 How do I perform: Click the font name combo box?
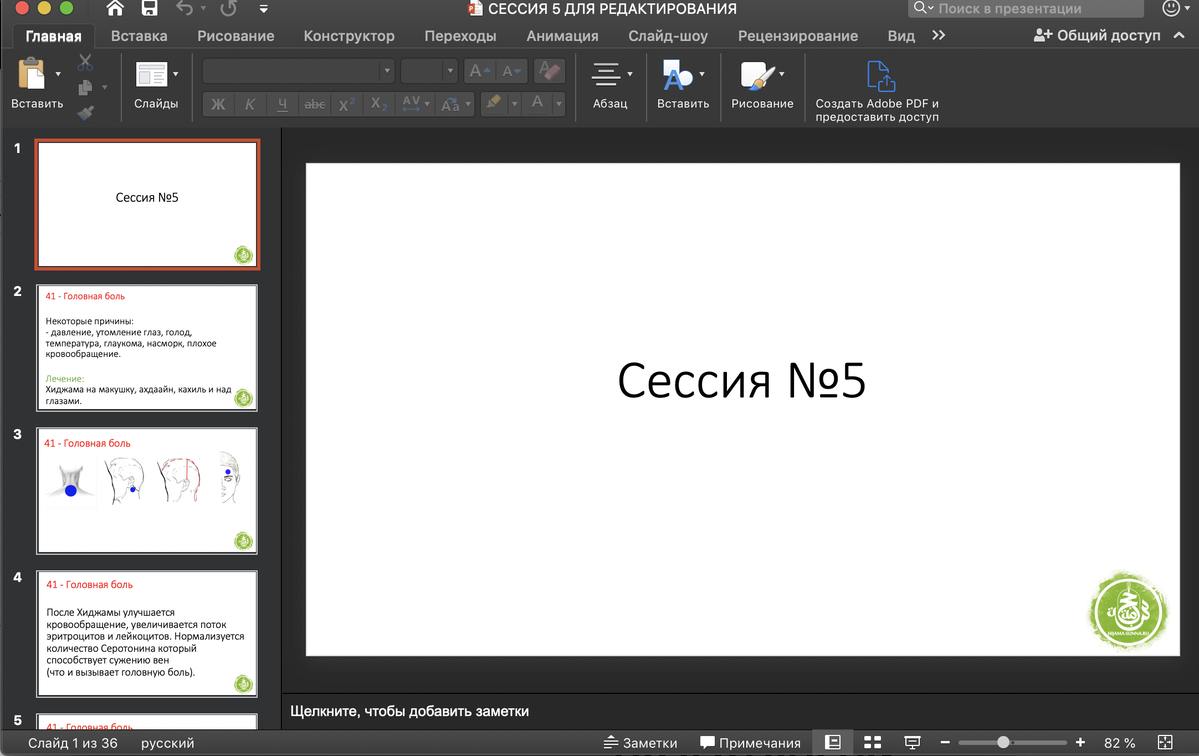click(298, 70)
